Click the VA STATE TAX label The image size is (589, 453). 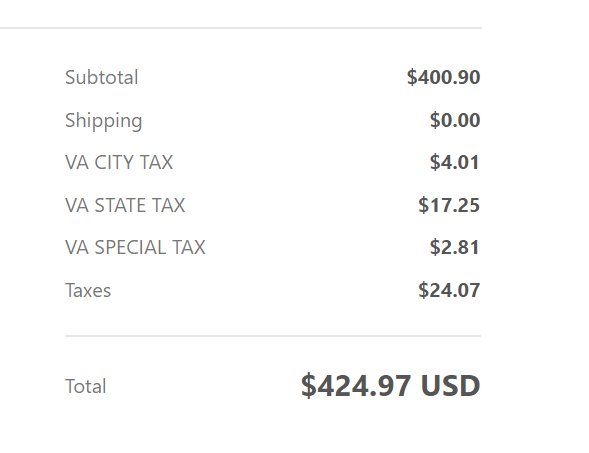click(125, 205)
